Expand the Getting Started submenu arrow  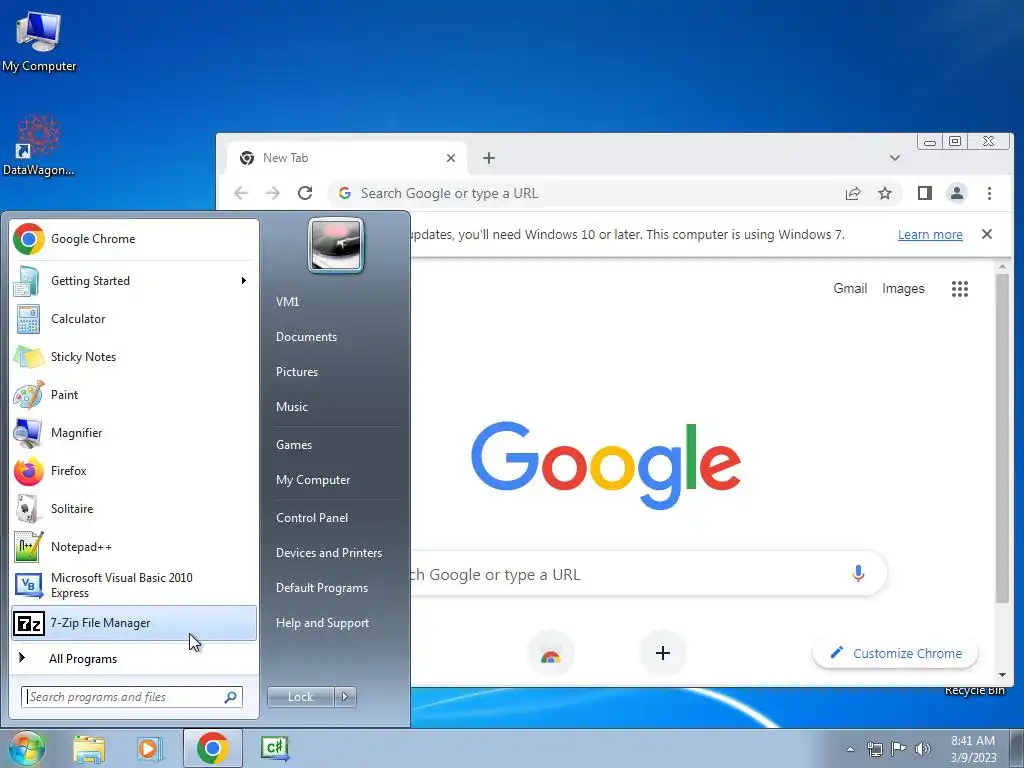[244, 281]
